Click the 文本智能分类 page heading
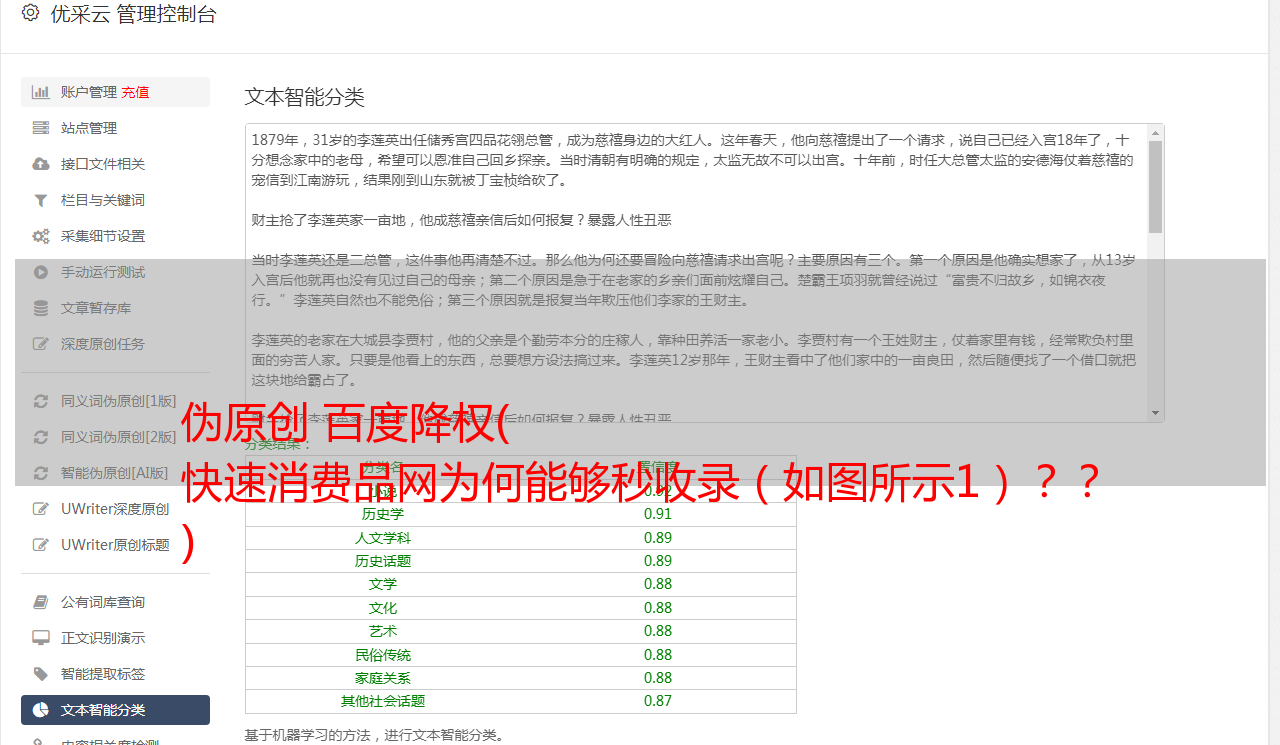 [305, 97]
